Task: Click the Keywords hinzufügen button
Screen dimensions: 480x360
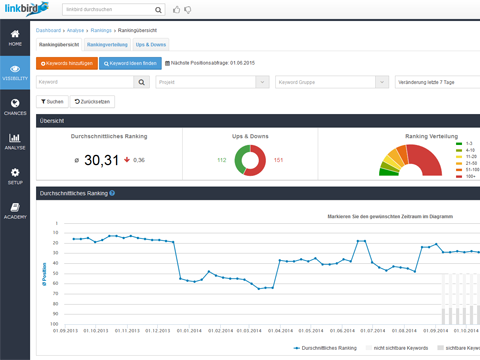Action: point(67,63)
